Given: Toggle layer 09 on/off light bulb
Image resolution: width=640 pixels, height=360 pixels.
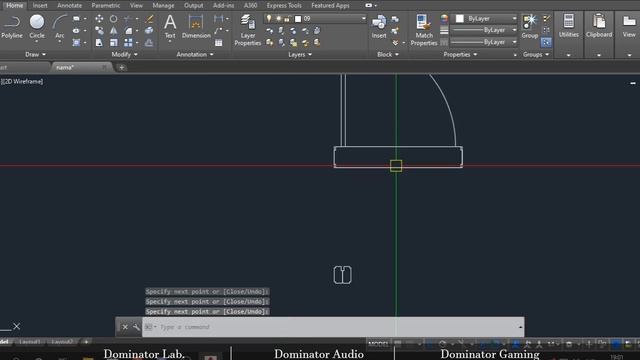Looking at the screenshot, I should 269,18.
